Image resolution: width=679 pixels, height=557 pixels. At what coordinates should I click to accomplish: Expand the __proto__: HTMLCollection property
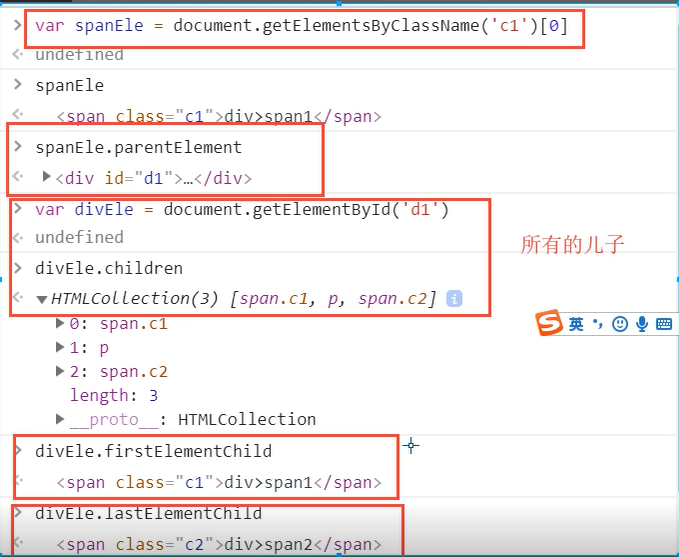click(61, 419)
